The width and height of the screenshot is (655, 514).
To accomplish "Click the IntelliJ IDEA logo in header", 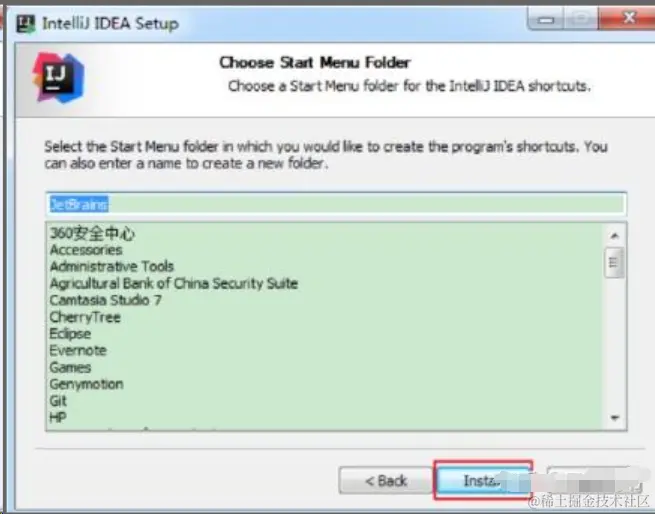I will [x=58, y=78].
